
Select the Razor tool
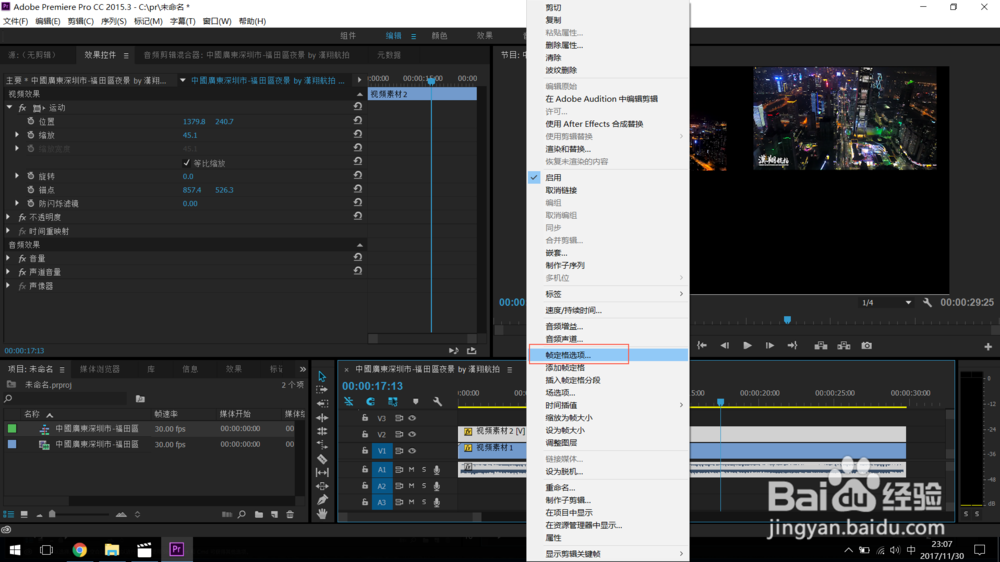coord(322,459)
